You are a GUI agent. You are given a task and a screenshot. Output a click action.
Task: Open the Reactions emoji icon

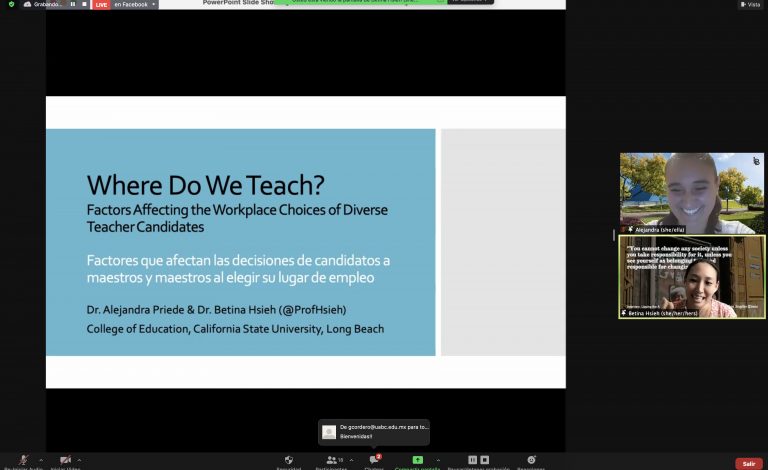point(531,460)
